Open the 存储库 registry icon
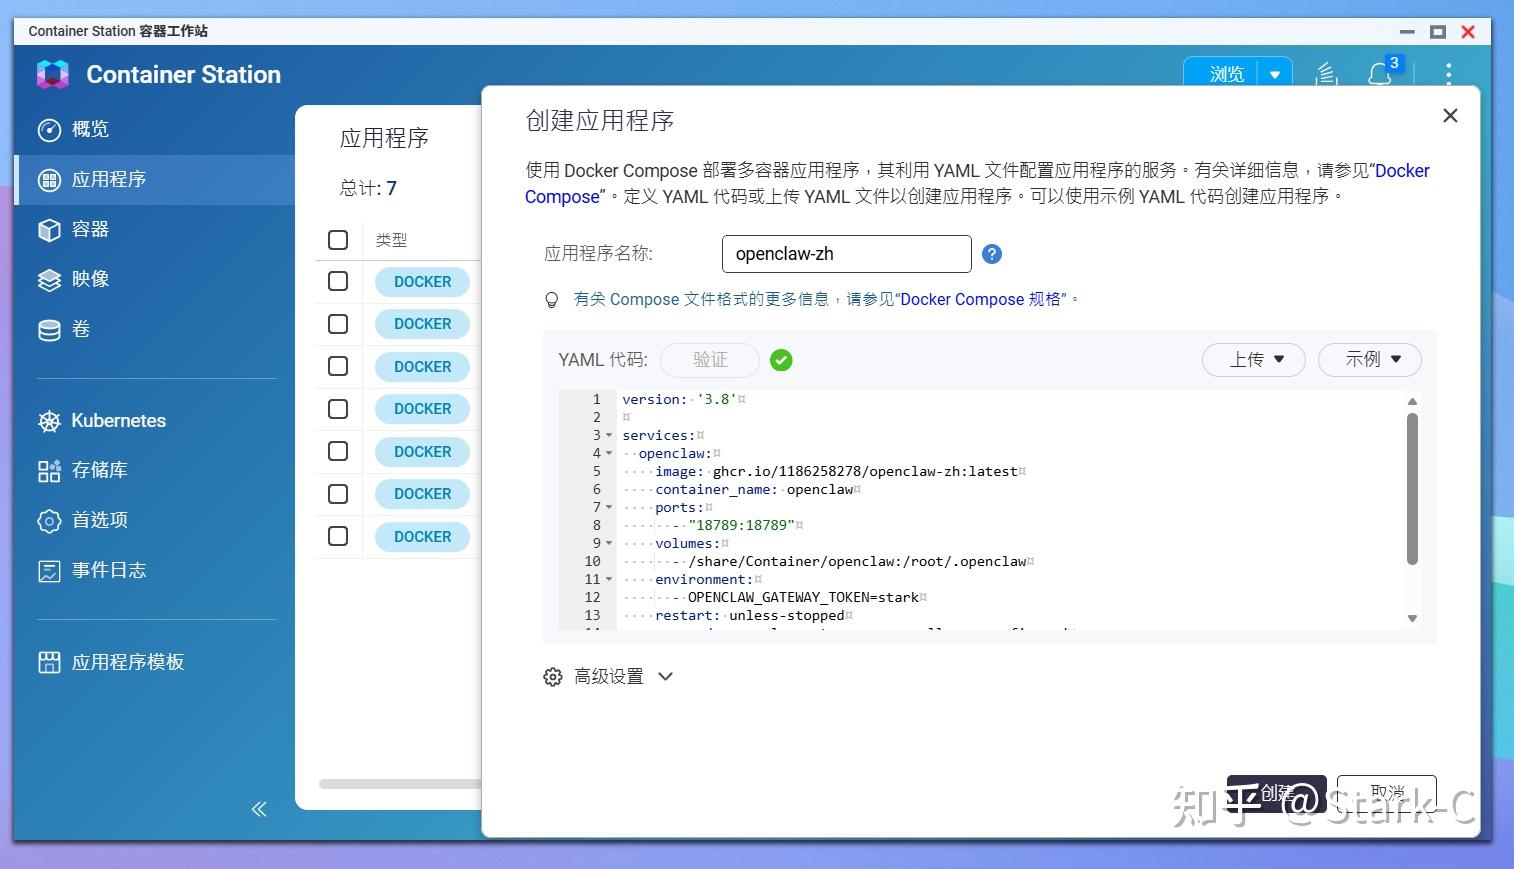1514x869 pixels. (x=49, y=471)
